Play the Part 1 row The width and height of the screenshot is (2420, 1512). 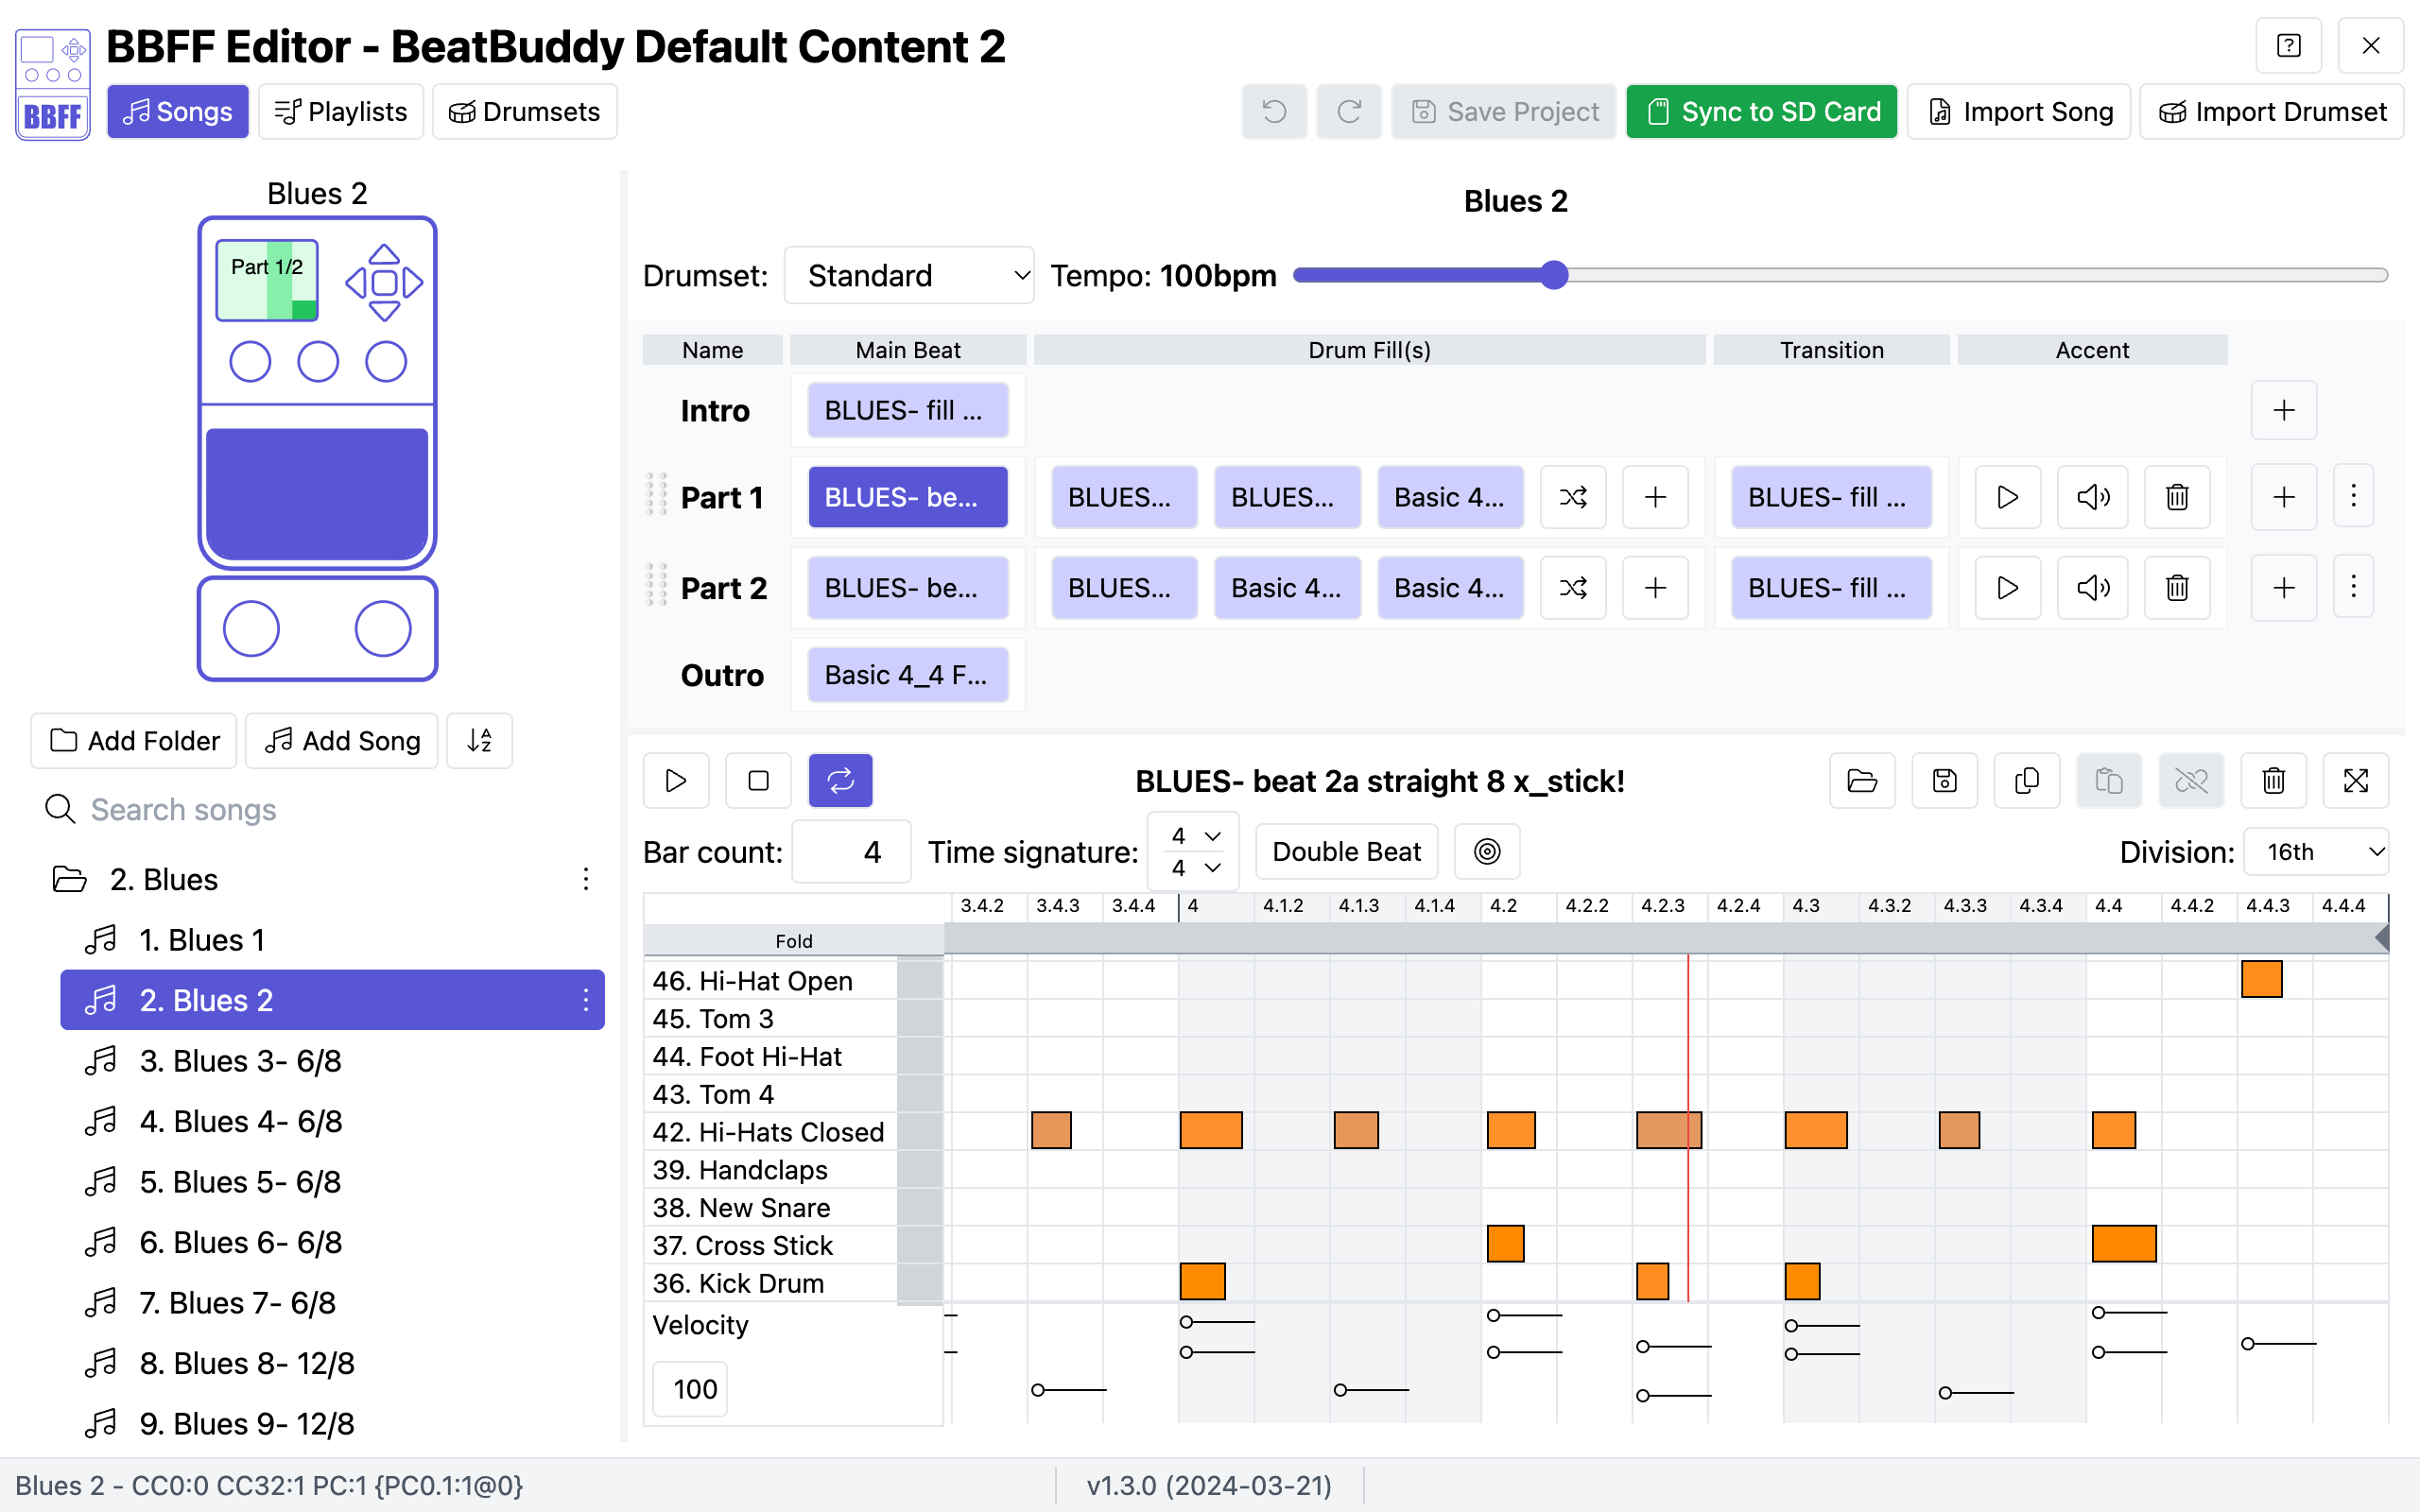2007,497
